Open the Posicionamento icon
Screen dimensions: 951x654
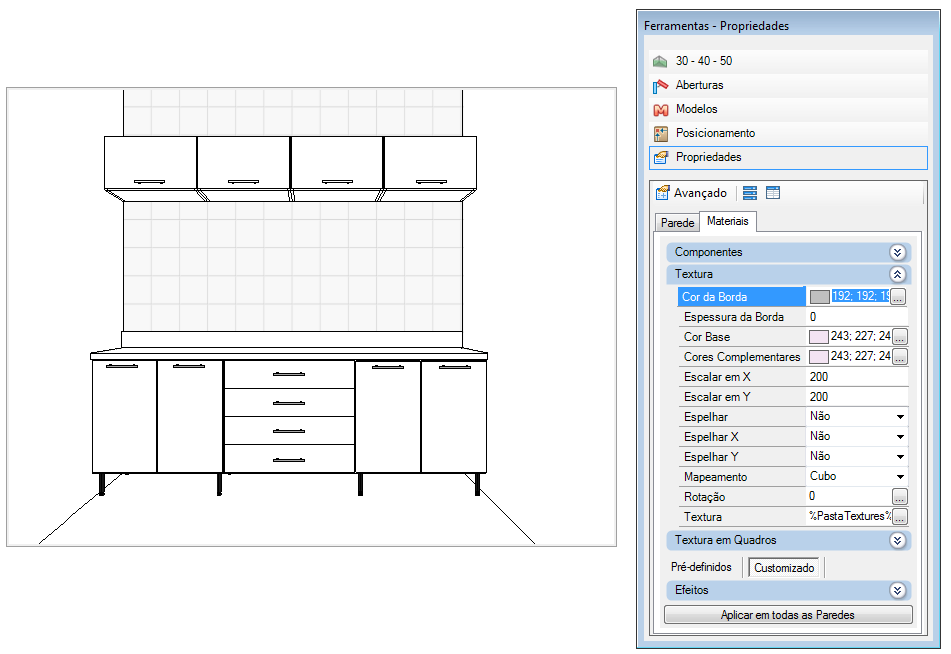pos(660,133)
